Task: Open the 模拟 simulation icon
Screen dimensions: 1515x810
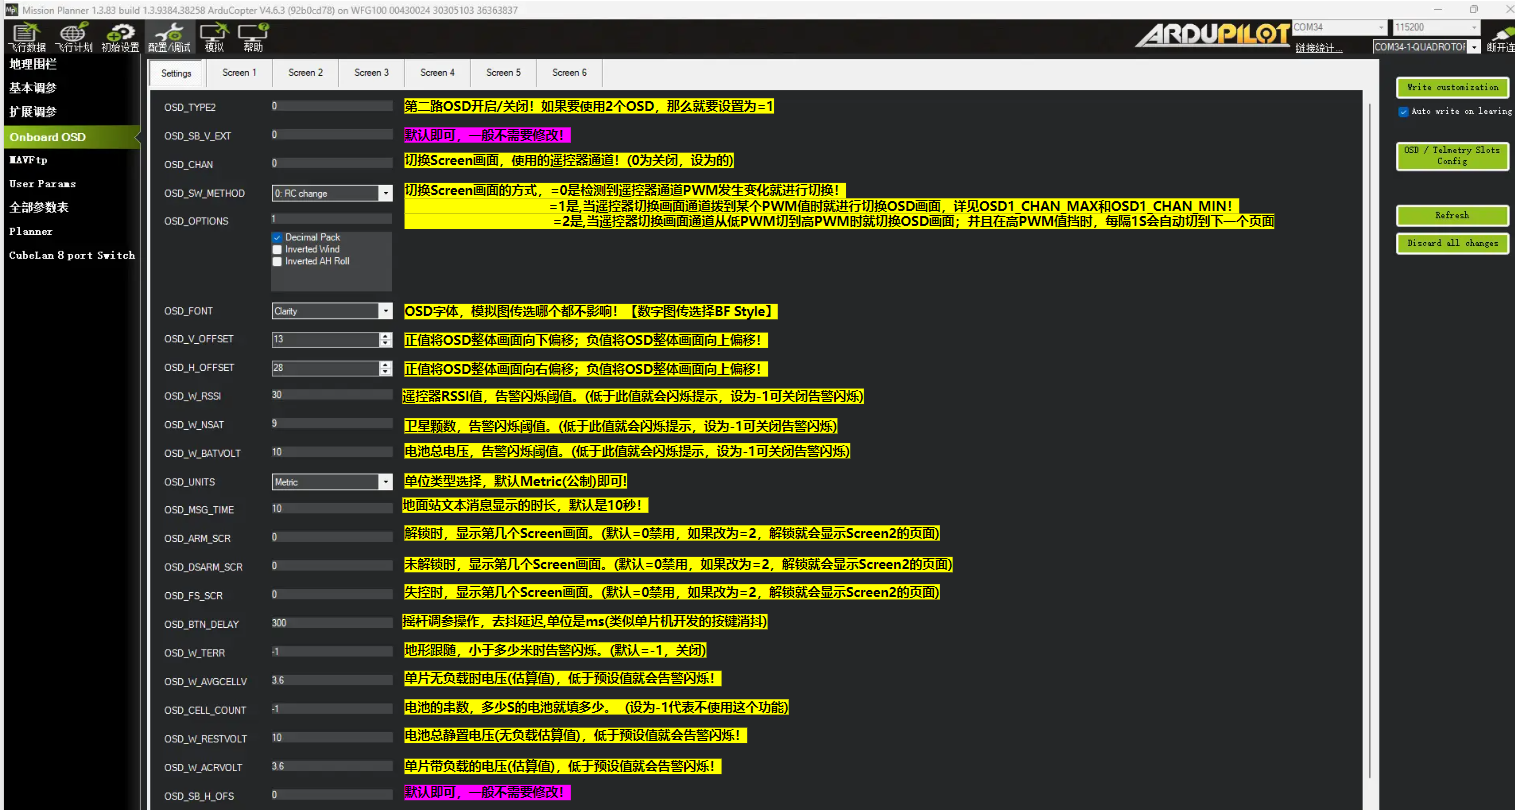Action: click(214, 38)
